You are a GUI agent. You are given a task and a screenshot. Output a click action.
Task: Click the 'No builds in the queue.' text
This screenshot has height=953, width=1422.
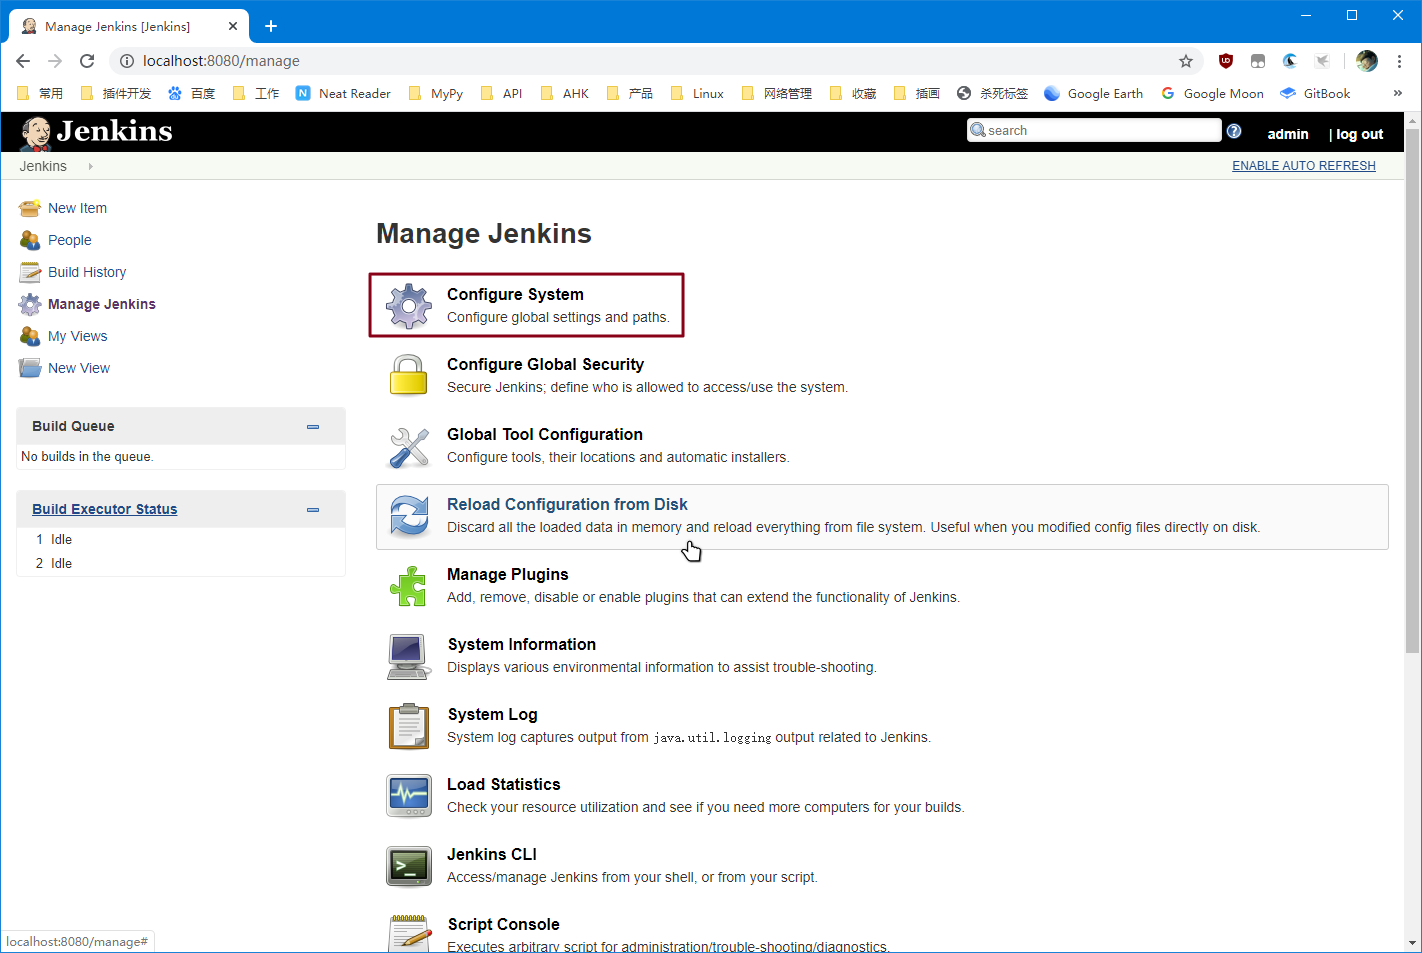pyautogui.click(x=87, y=456)
